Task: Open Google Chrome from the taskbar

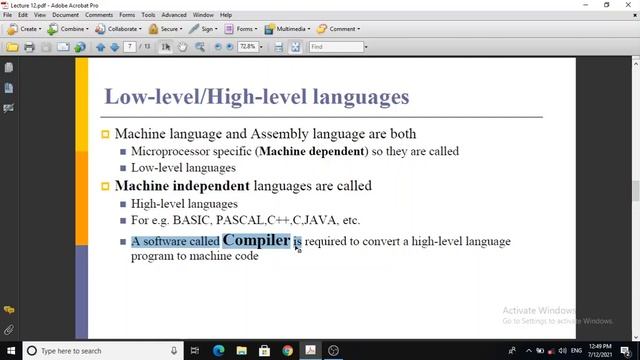Action: point(287,351)
